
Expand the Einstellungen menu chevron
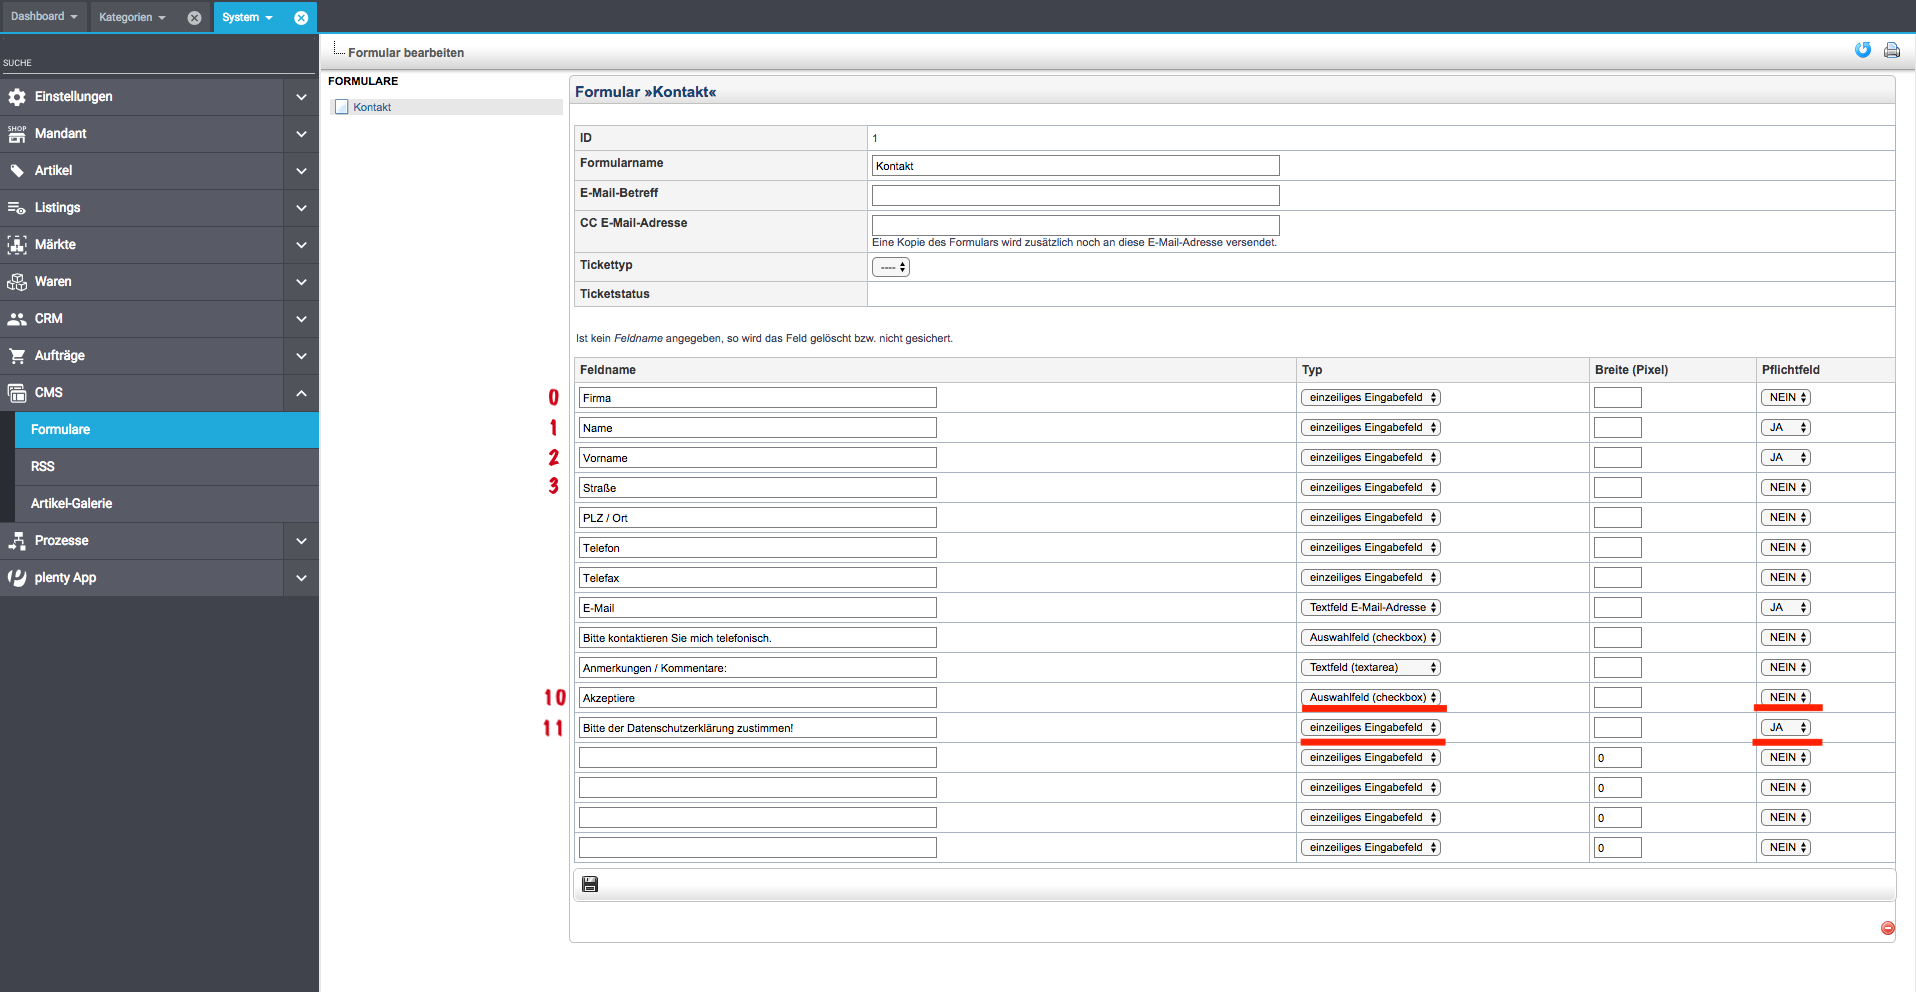(x=301, y=97)
